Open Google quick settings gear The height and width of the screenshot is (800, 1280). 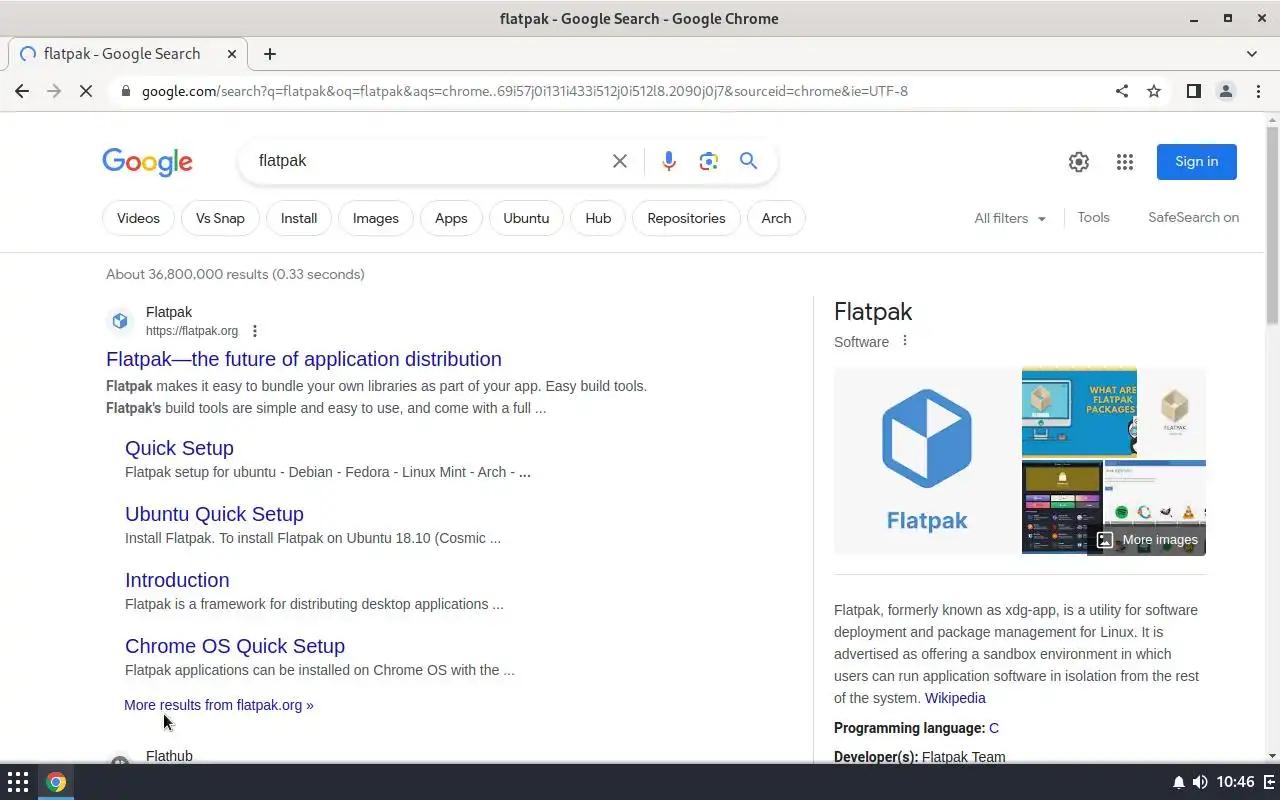(1078, 162)
